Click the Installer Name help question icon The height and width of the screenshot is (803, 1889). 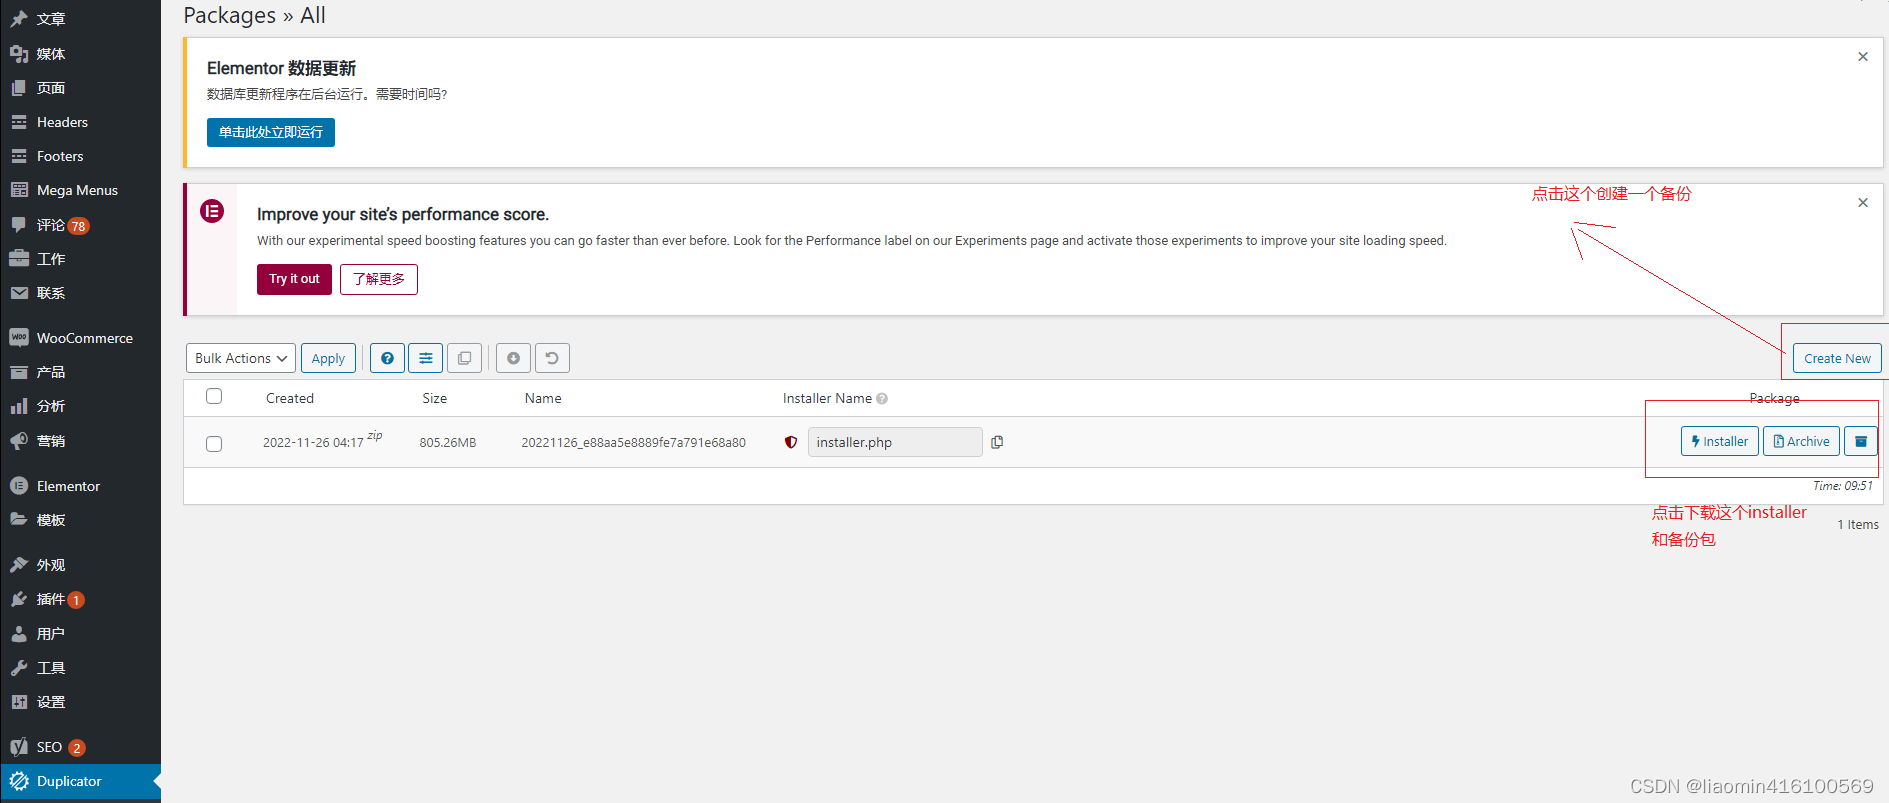tap(882, 399)
